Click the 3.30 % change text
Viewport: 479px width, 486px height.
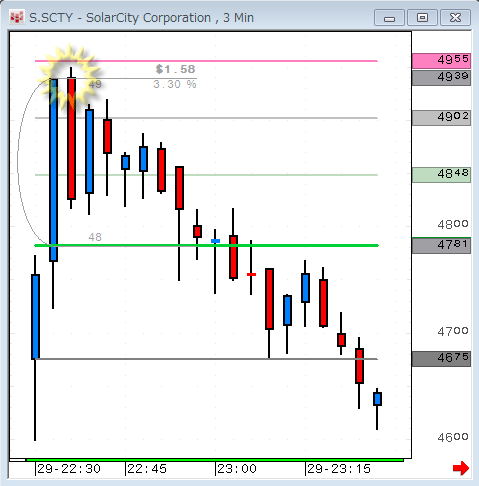tap(175, 84)
